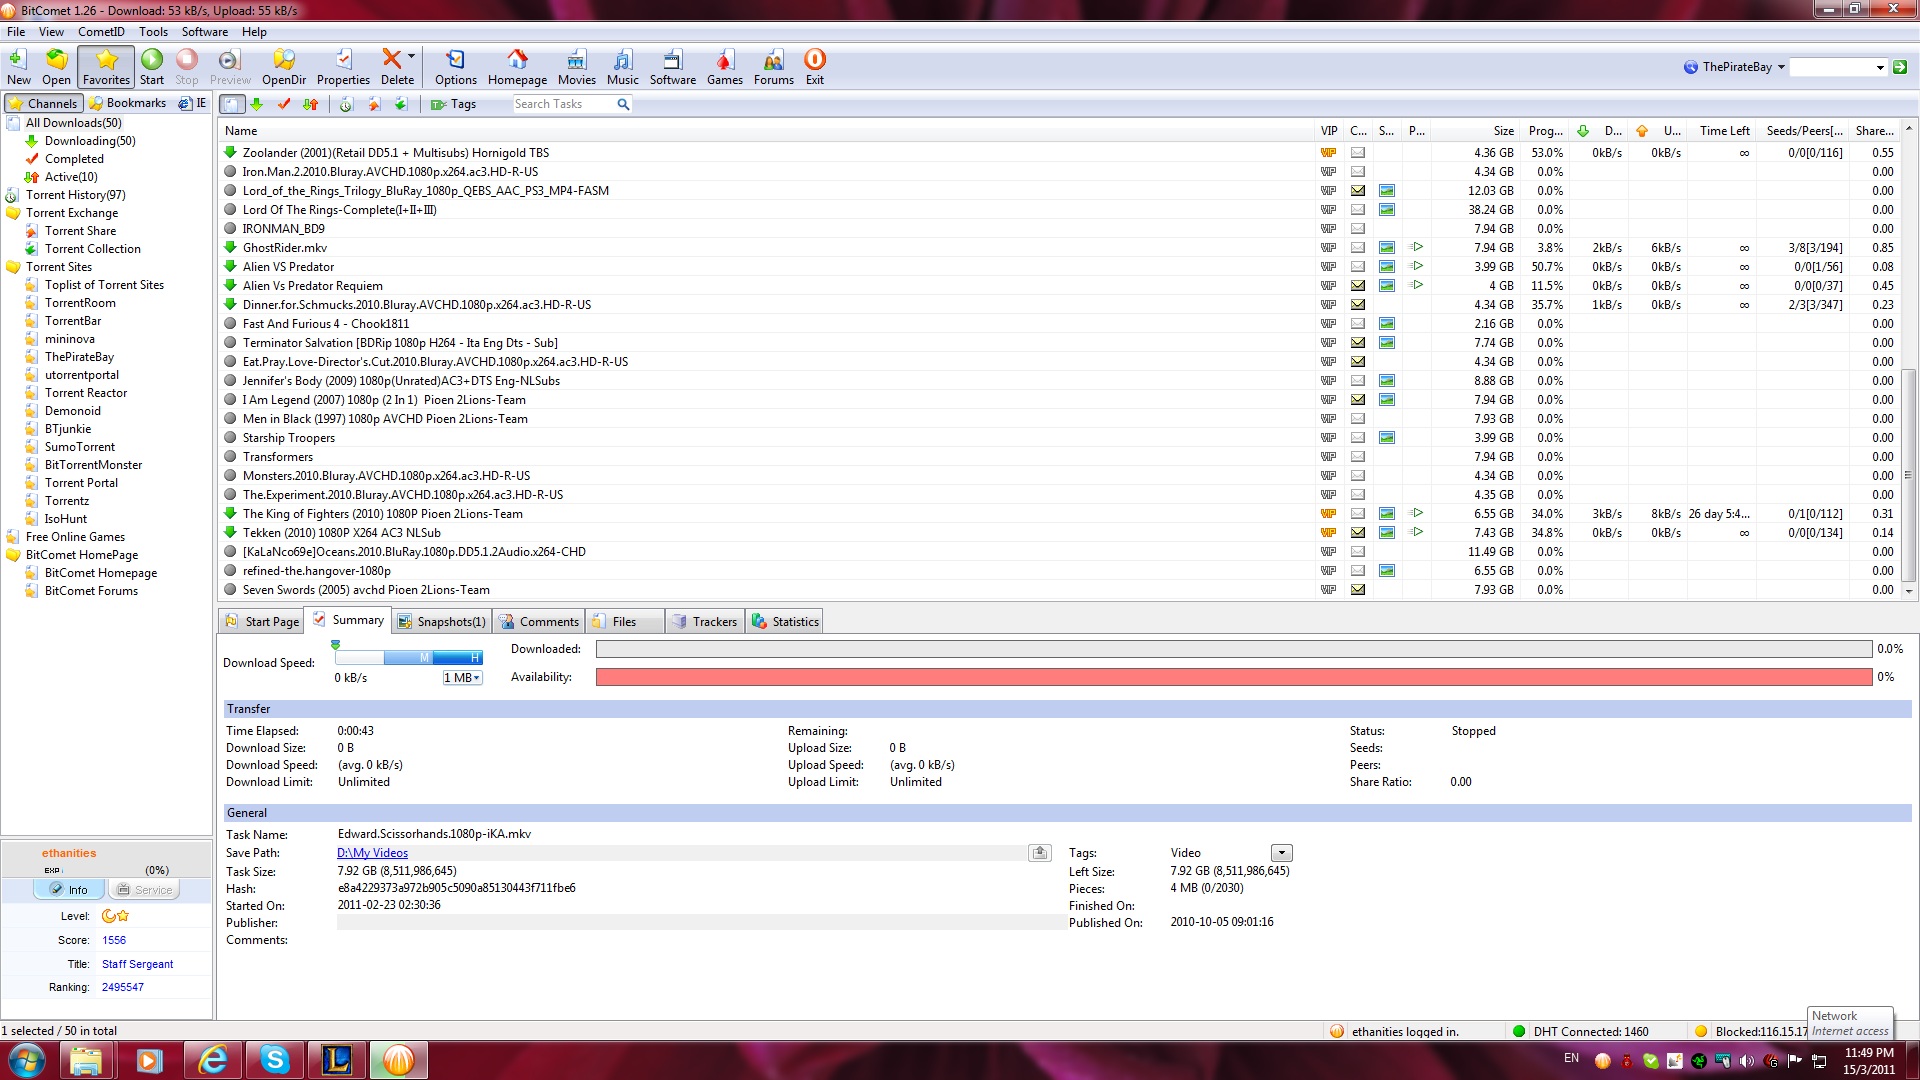Click the Open torrent toolbar icon

(x=56, y=67)
